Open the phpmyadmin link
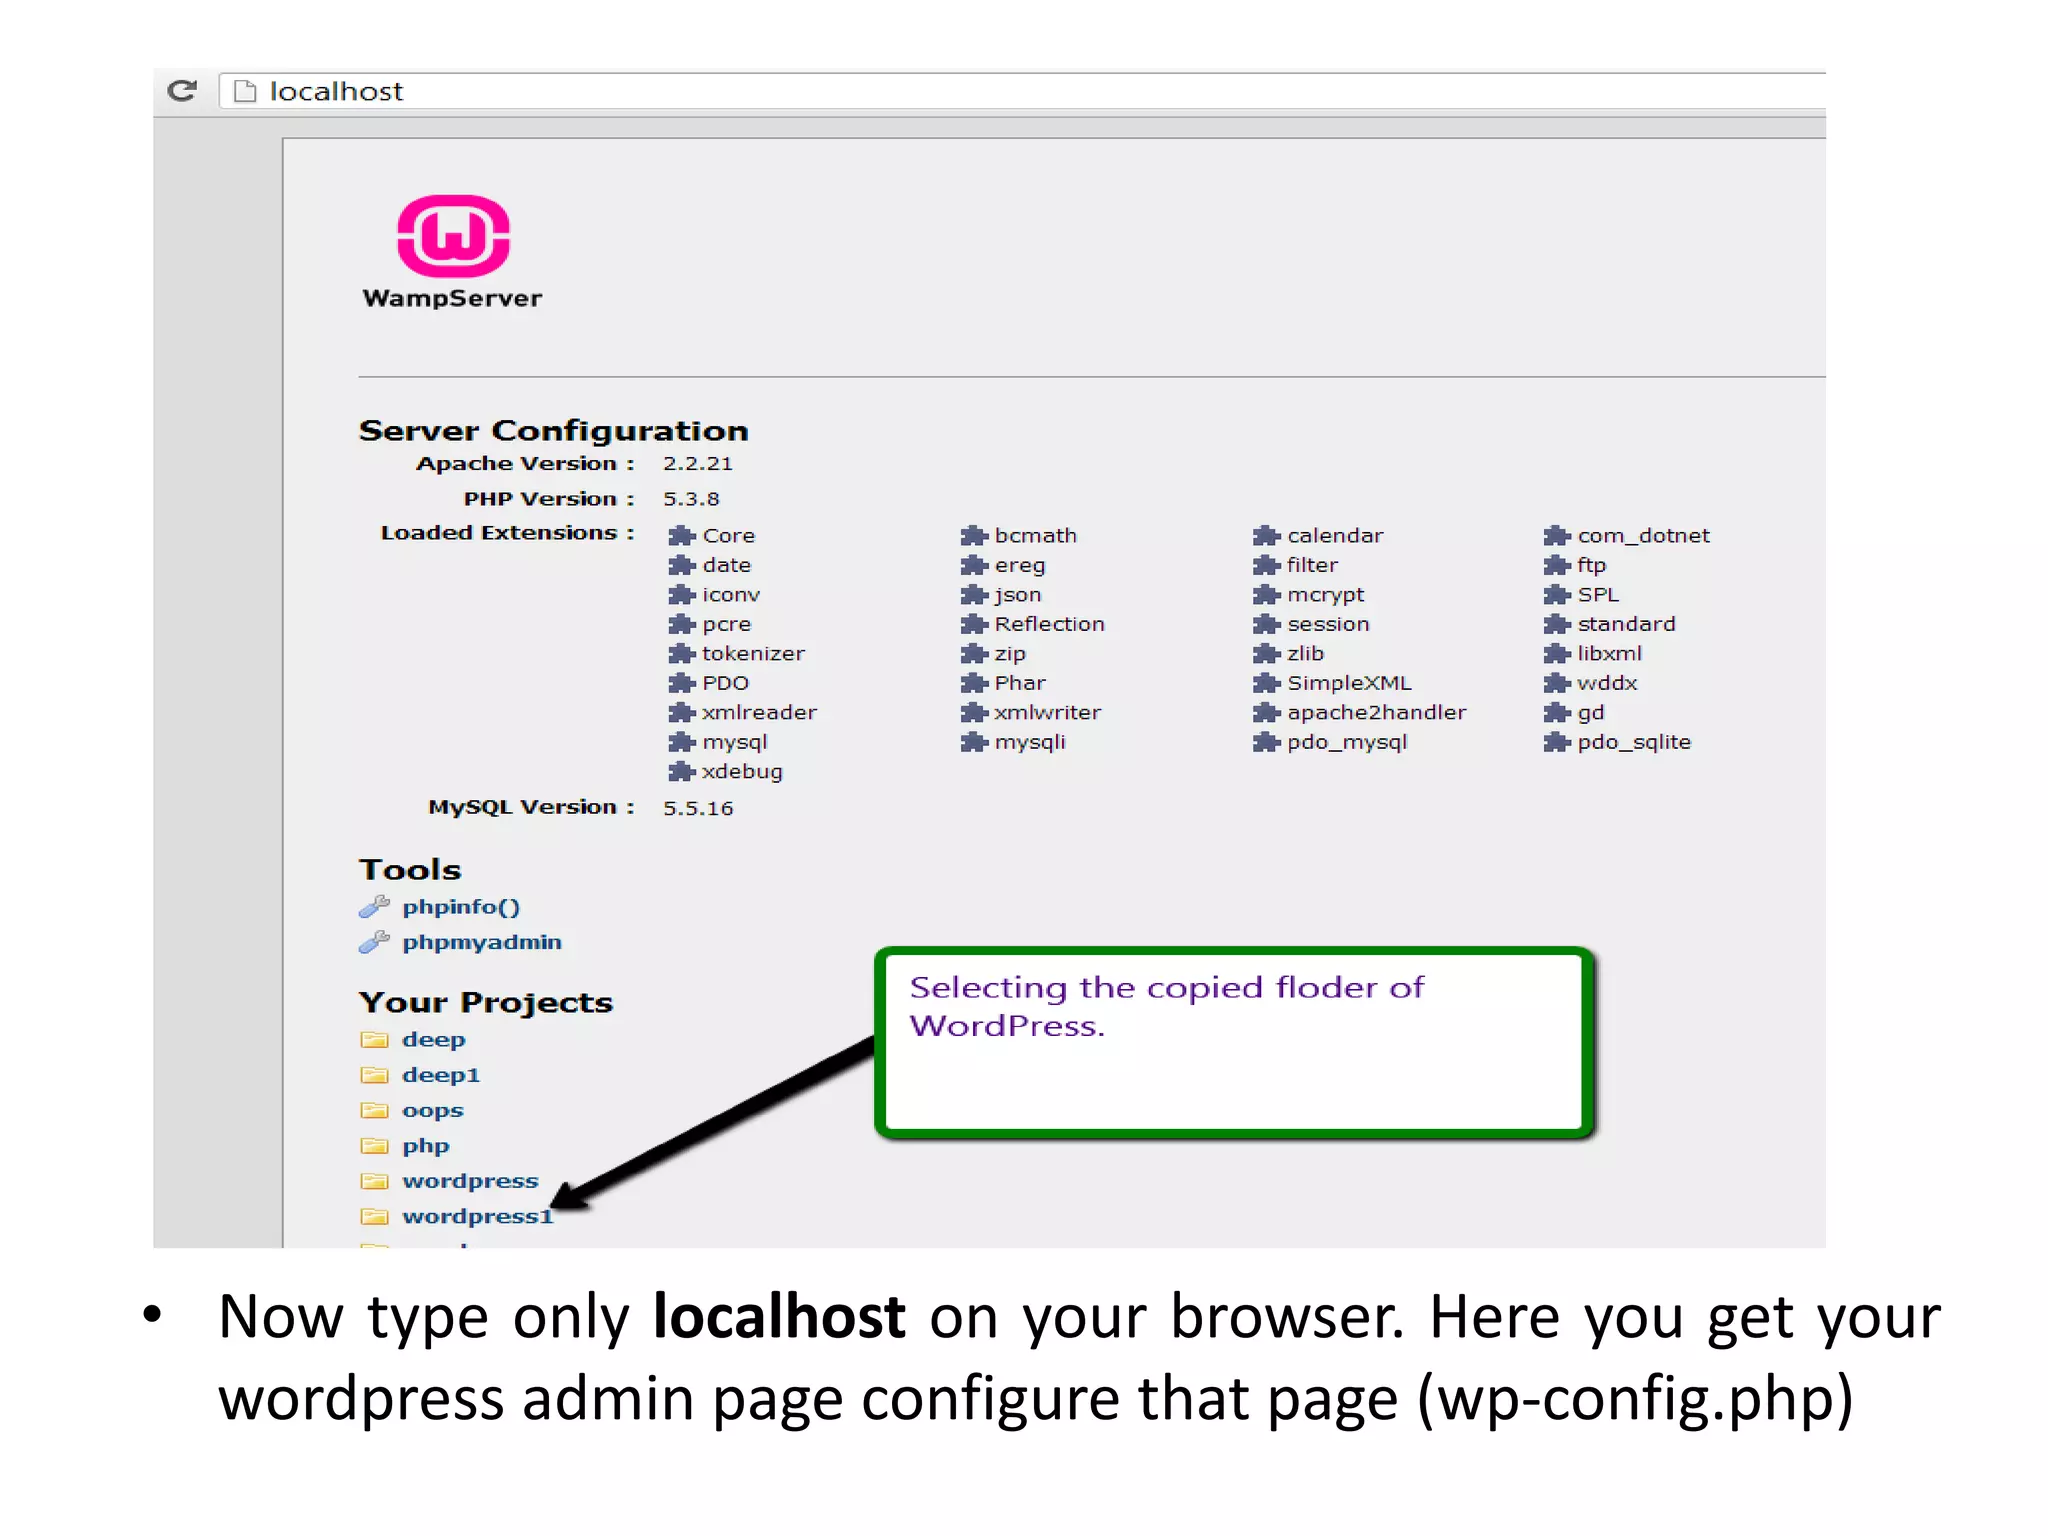Viewport: 2048px width, 1536px height. click(482, 942)
